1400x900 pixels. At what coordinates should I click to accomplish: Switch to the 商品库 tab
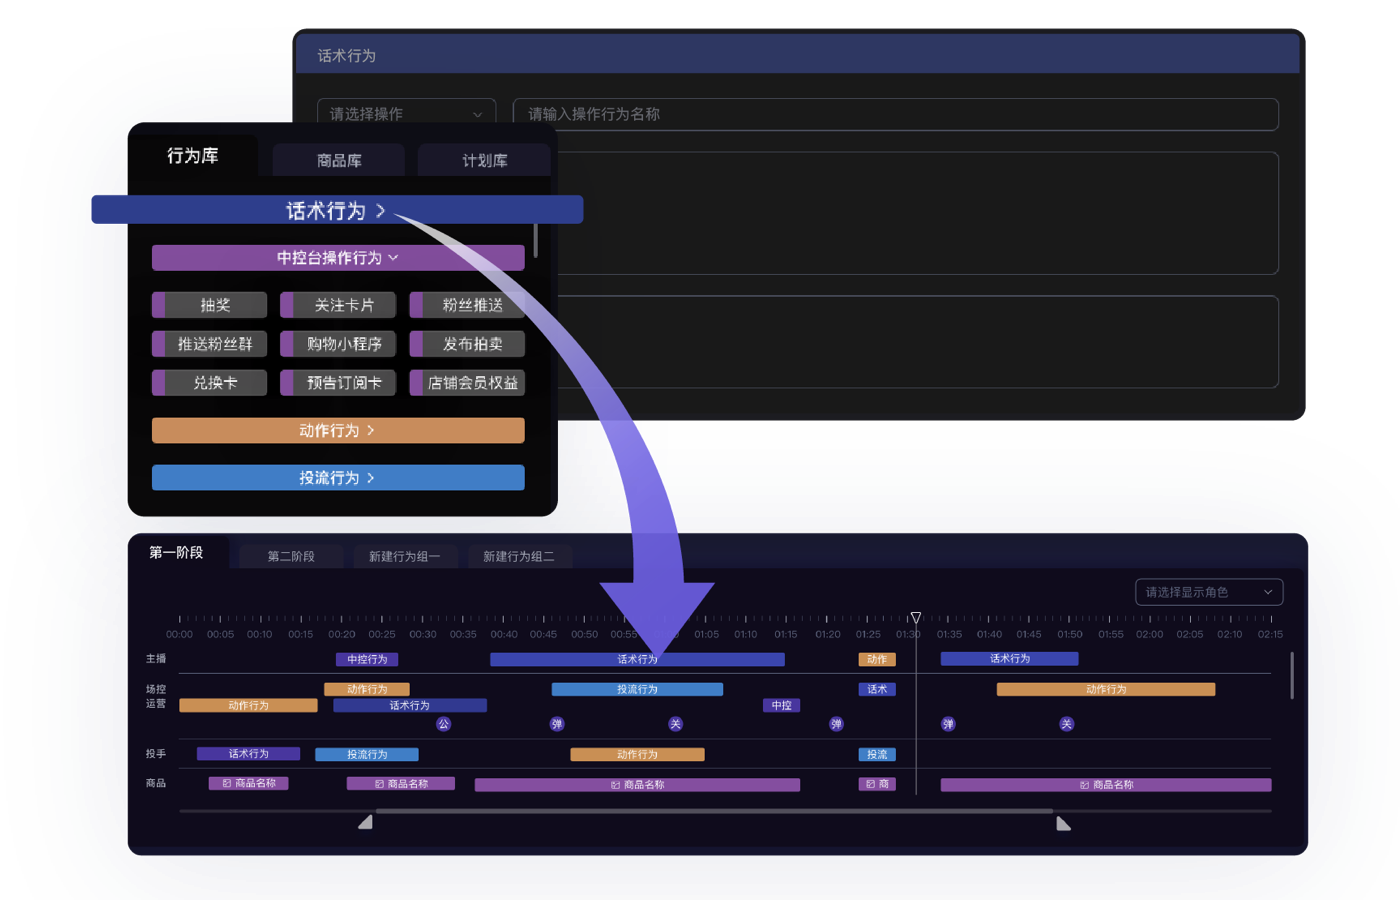[x=339, y=160]
